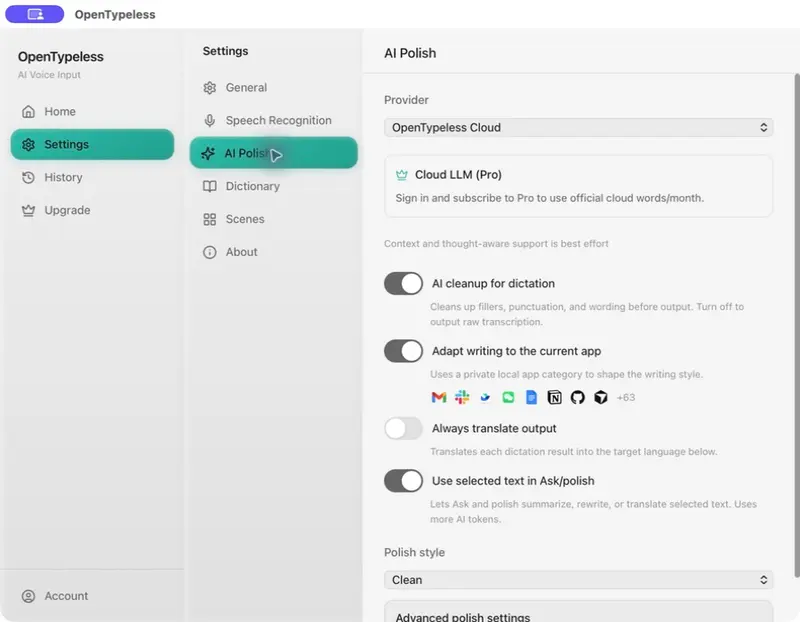The height and width of the screenshot is (622, 800).
Task: Select the highlighted Settings item in left sidebar
Action: [x=92, y=144]
